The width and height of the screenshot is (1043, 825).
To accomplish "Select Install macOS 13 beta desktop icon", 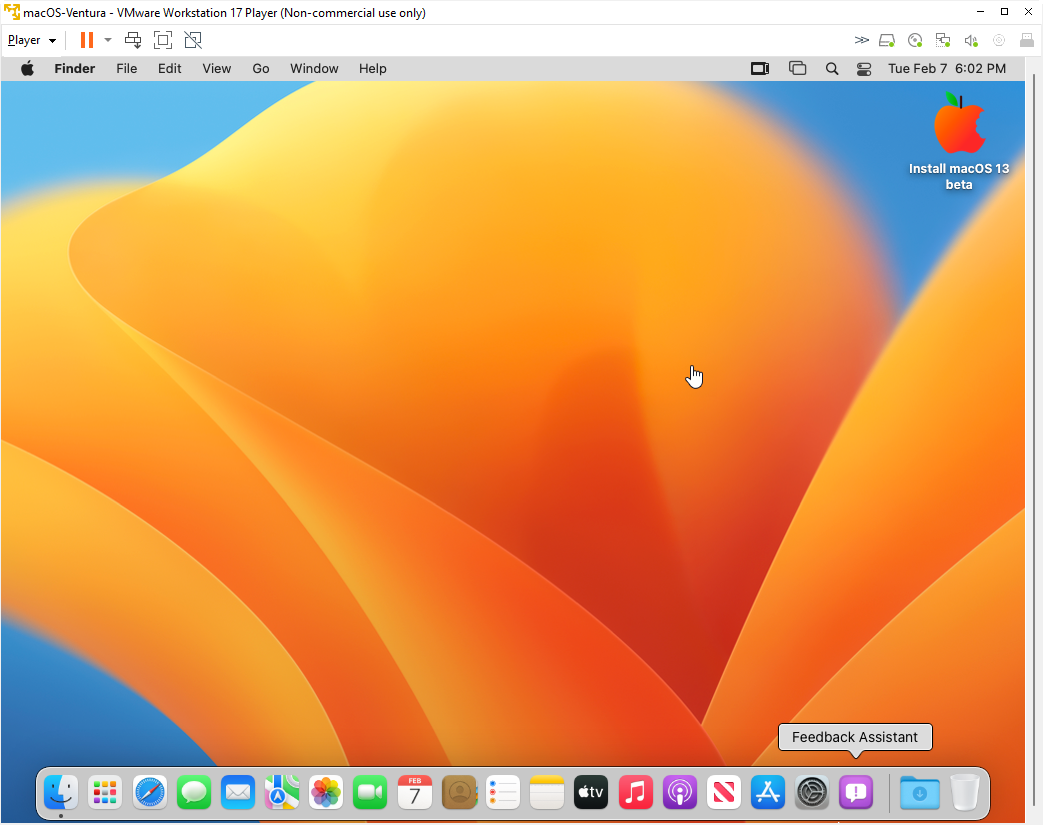I will [x=959, y=125].
